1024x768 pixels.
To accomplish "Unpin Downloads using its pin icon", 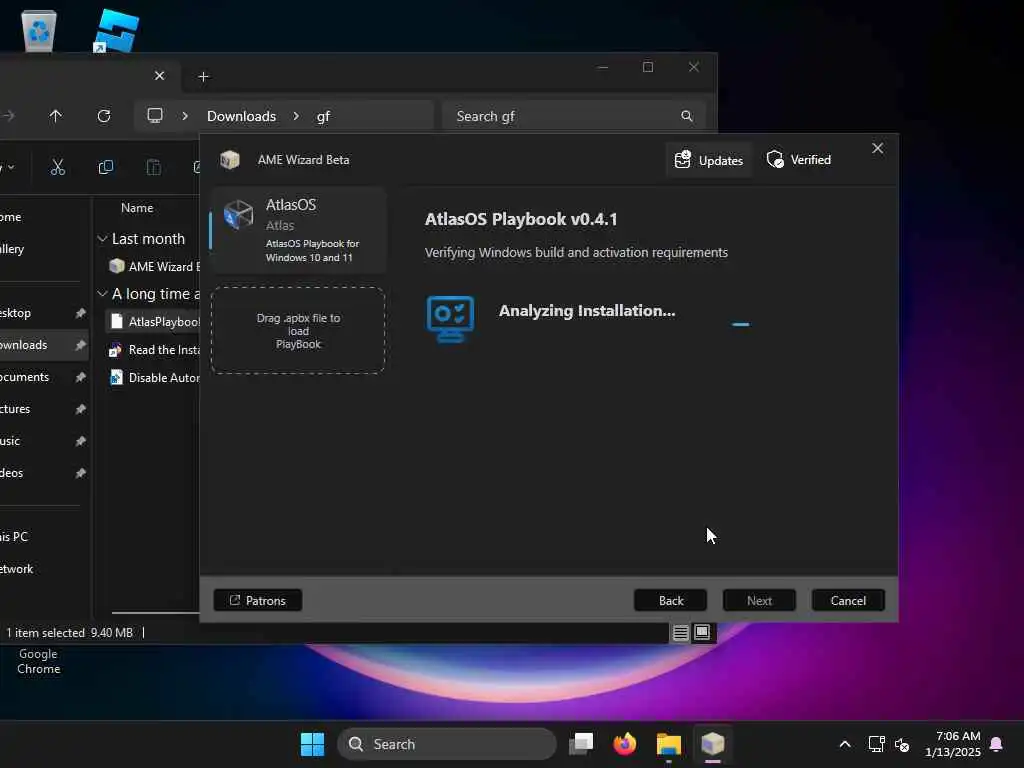I will [x=80, y=345].
